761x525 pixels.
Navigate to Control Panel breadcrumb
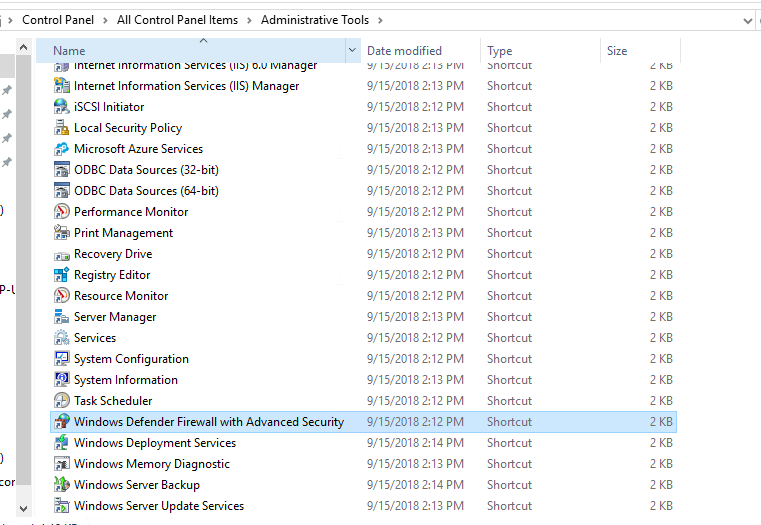click(x=58, y=20)
